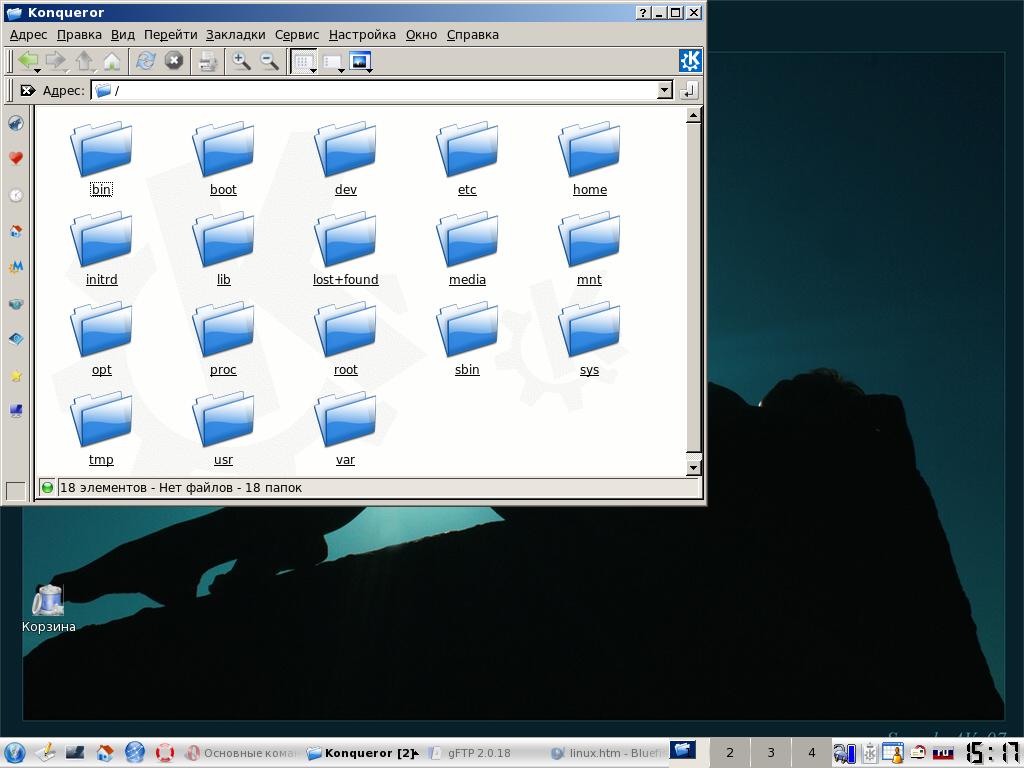
Task: Open the KDE start menu in the panel
Action: coord(13,752)
